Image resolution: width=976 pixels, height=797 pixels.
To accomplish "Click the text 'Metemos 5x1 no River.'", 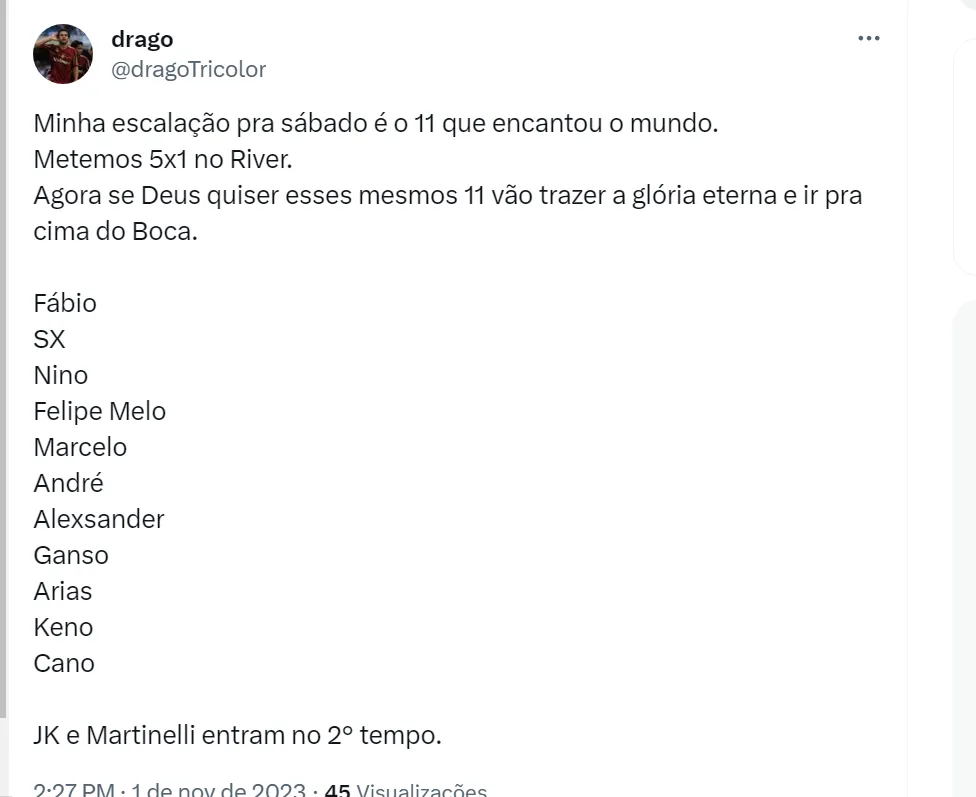I will point(166,160).
